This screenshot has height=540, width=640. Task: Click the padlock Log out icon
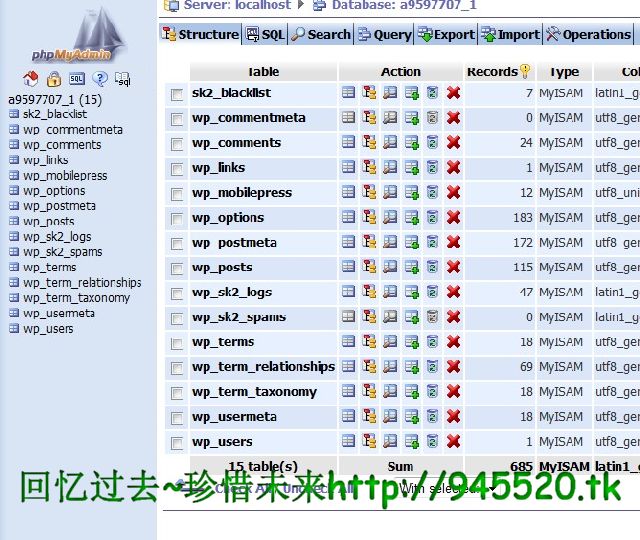[x=54, y=79]
